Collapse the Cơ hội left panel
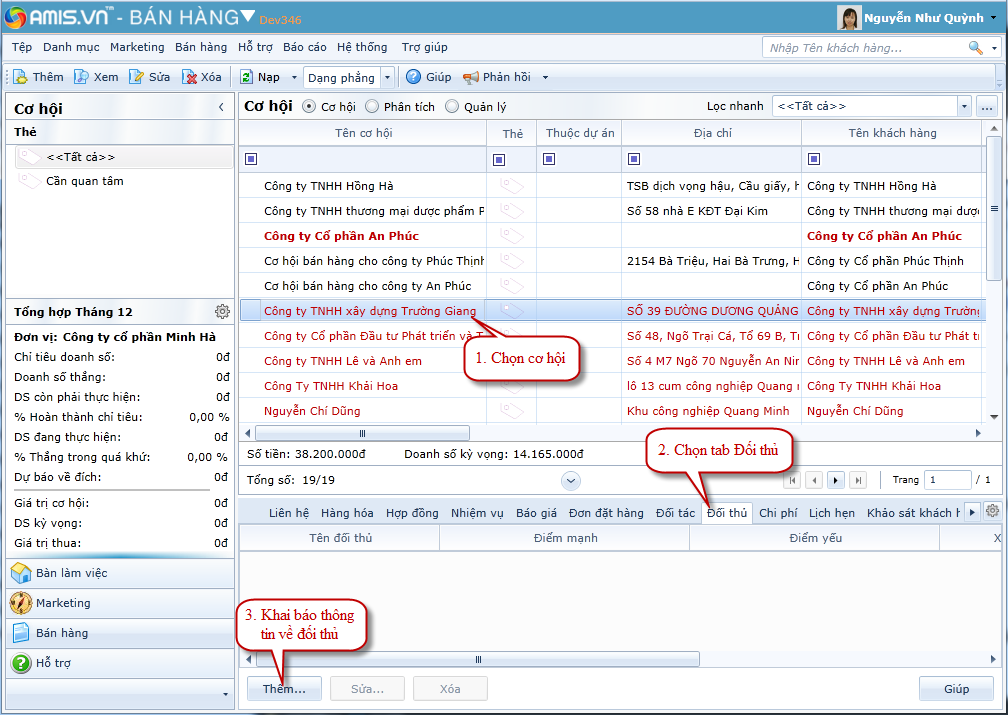1008x715 pixels. (x=221, y=108)
